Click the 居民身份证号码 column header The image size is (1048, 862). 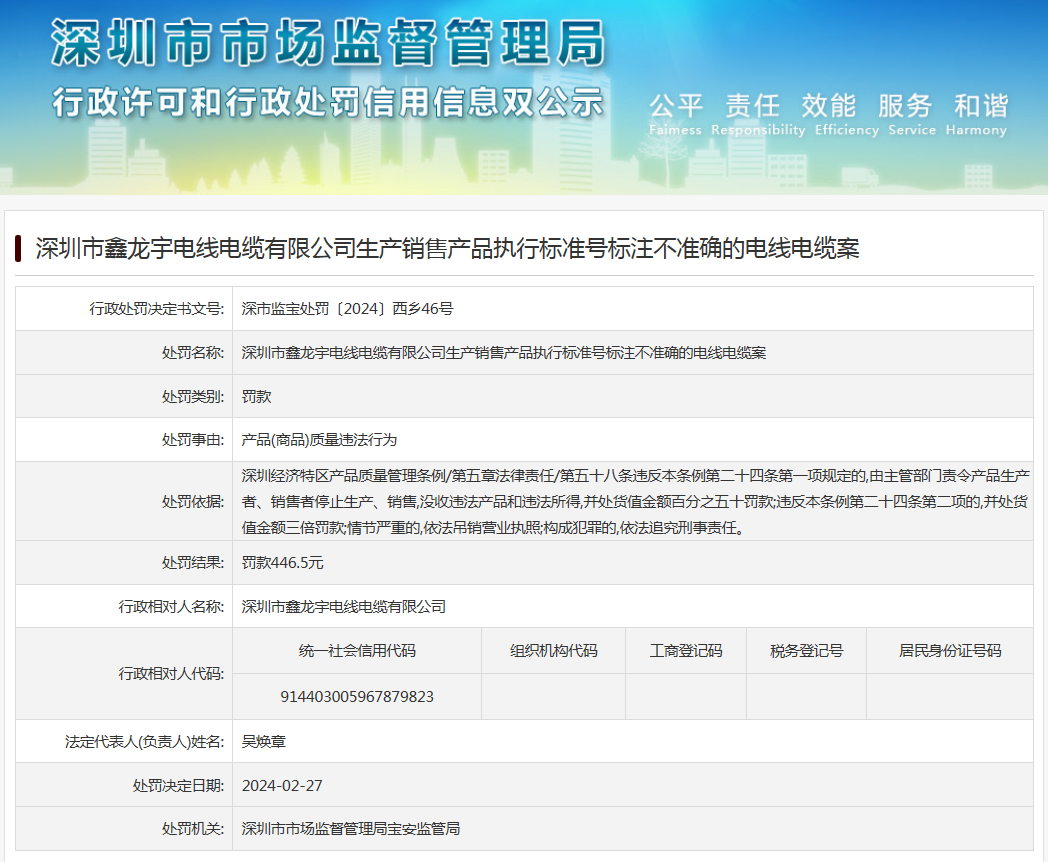[950, 651]
